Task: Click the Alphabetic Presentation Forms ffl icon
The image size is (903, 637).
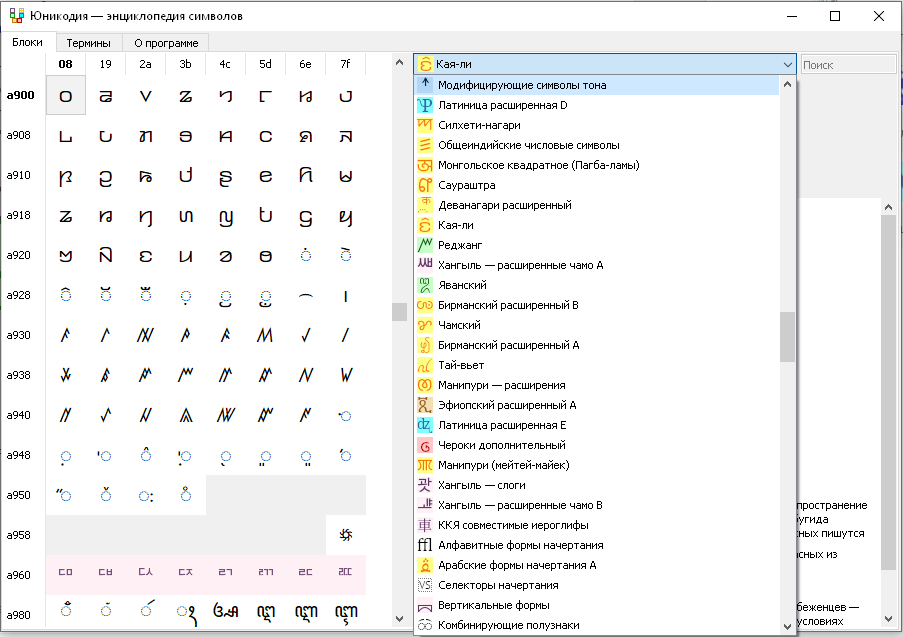Action: 425,545
